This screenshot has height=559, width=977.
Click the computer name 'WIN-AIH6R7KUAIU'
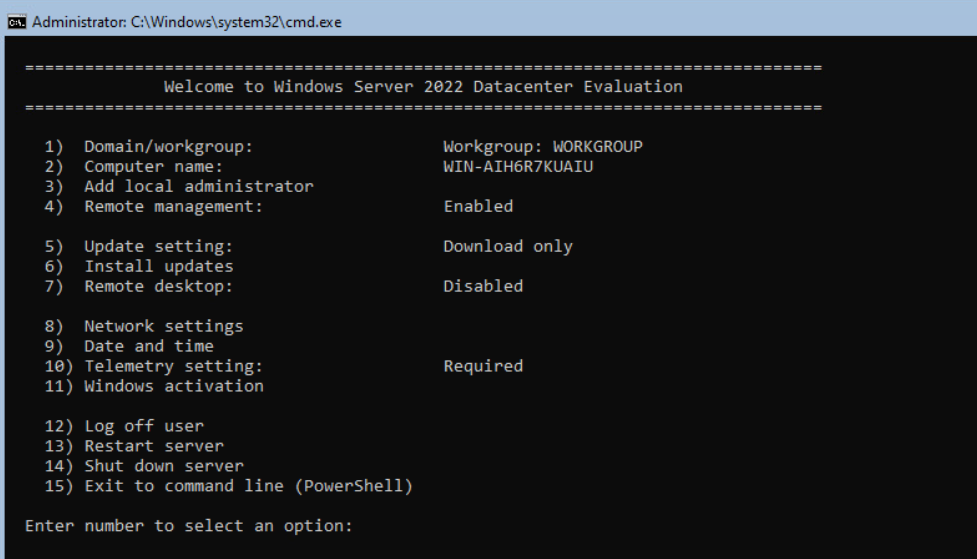coord(518,167)
